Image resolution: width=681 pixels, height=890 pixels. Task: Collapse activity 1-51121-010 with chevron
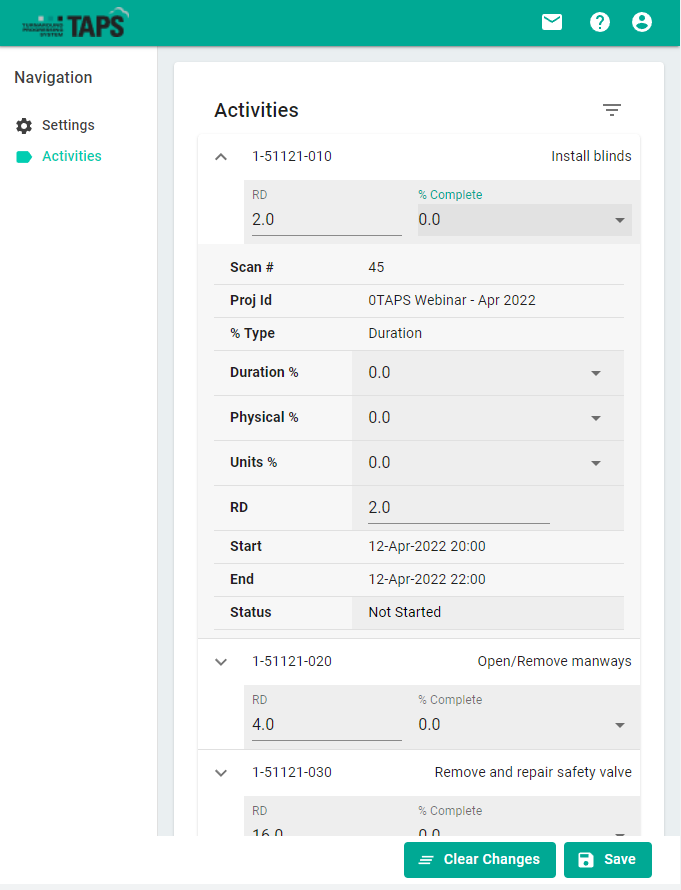pos(222,157)
